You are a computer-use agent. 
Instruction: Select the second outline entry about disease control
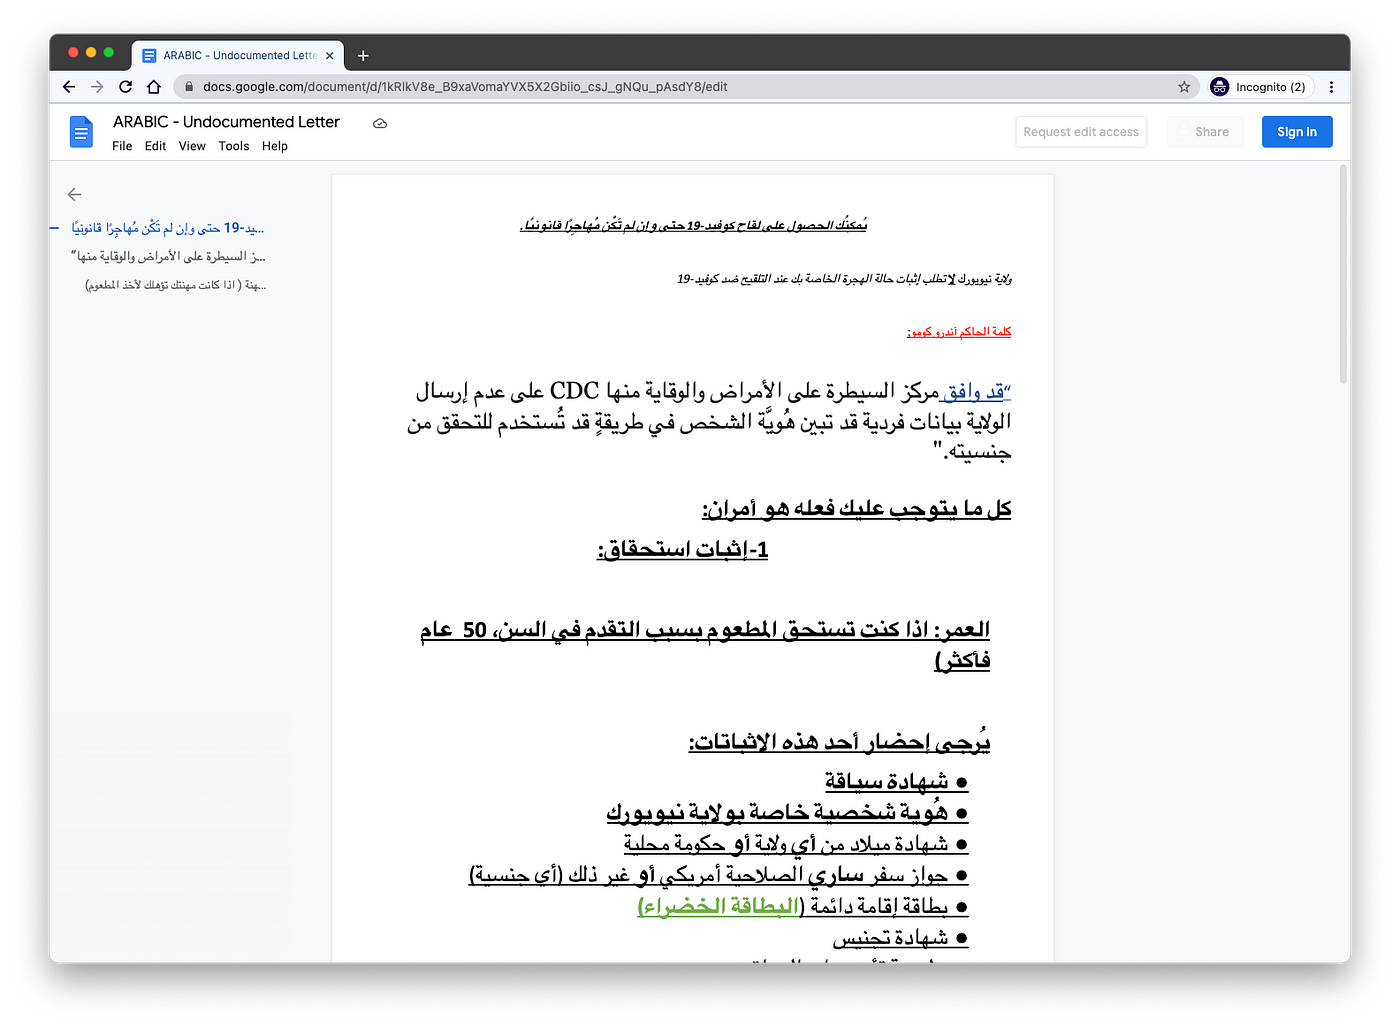tap(168, 257)
